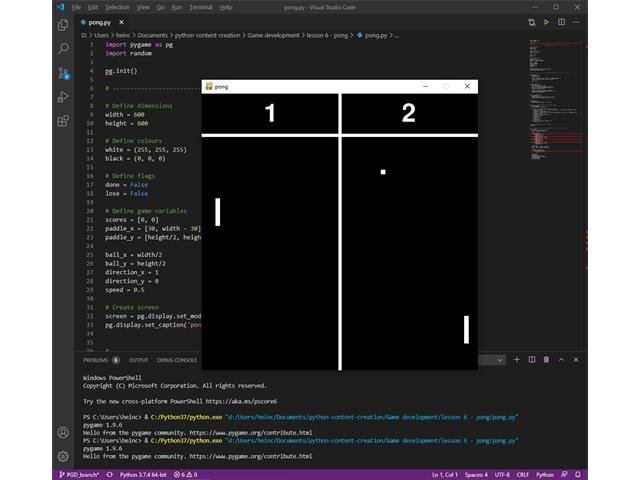Open the Run and Debug view

(63, 97)
